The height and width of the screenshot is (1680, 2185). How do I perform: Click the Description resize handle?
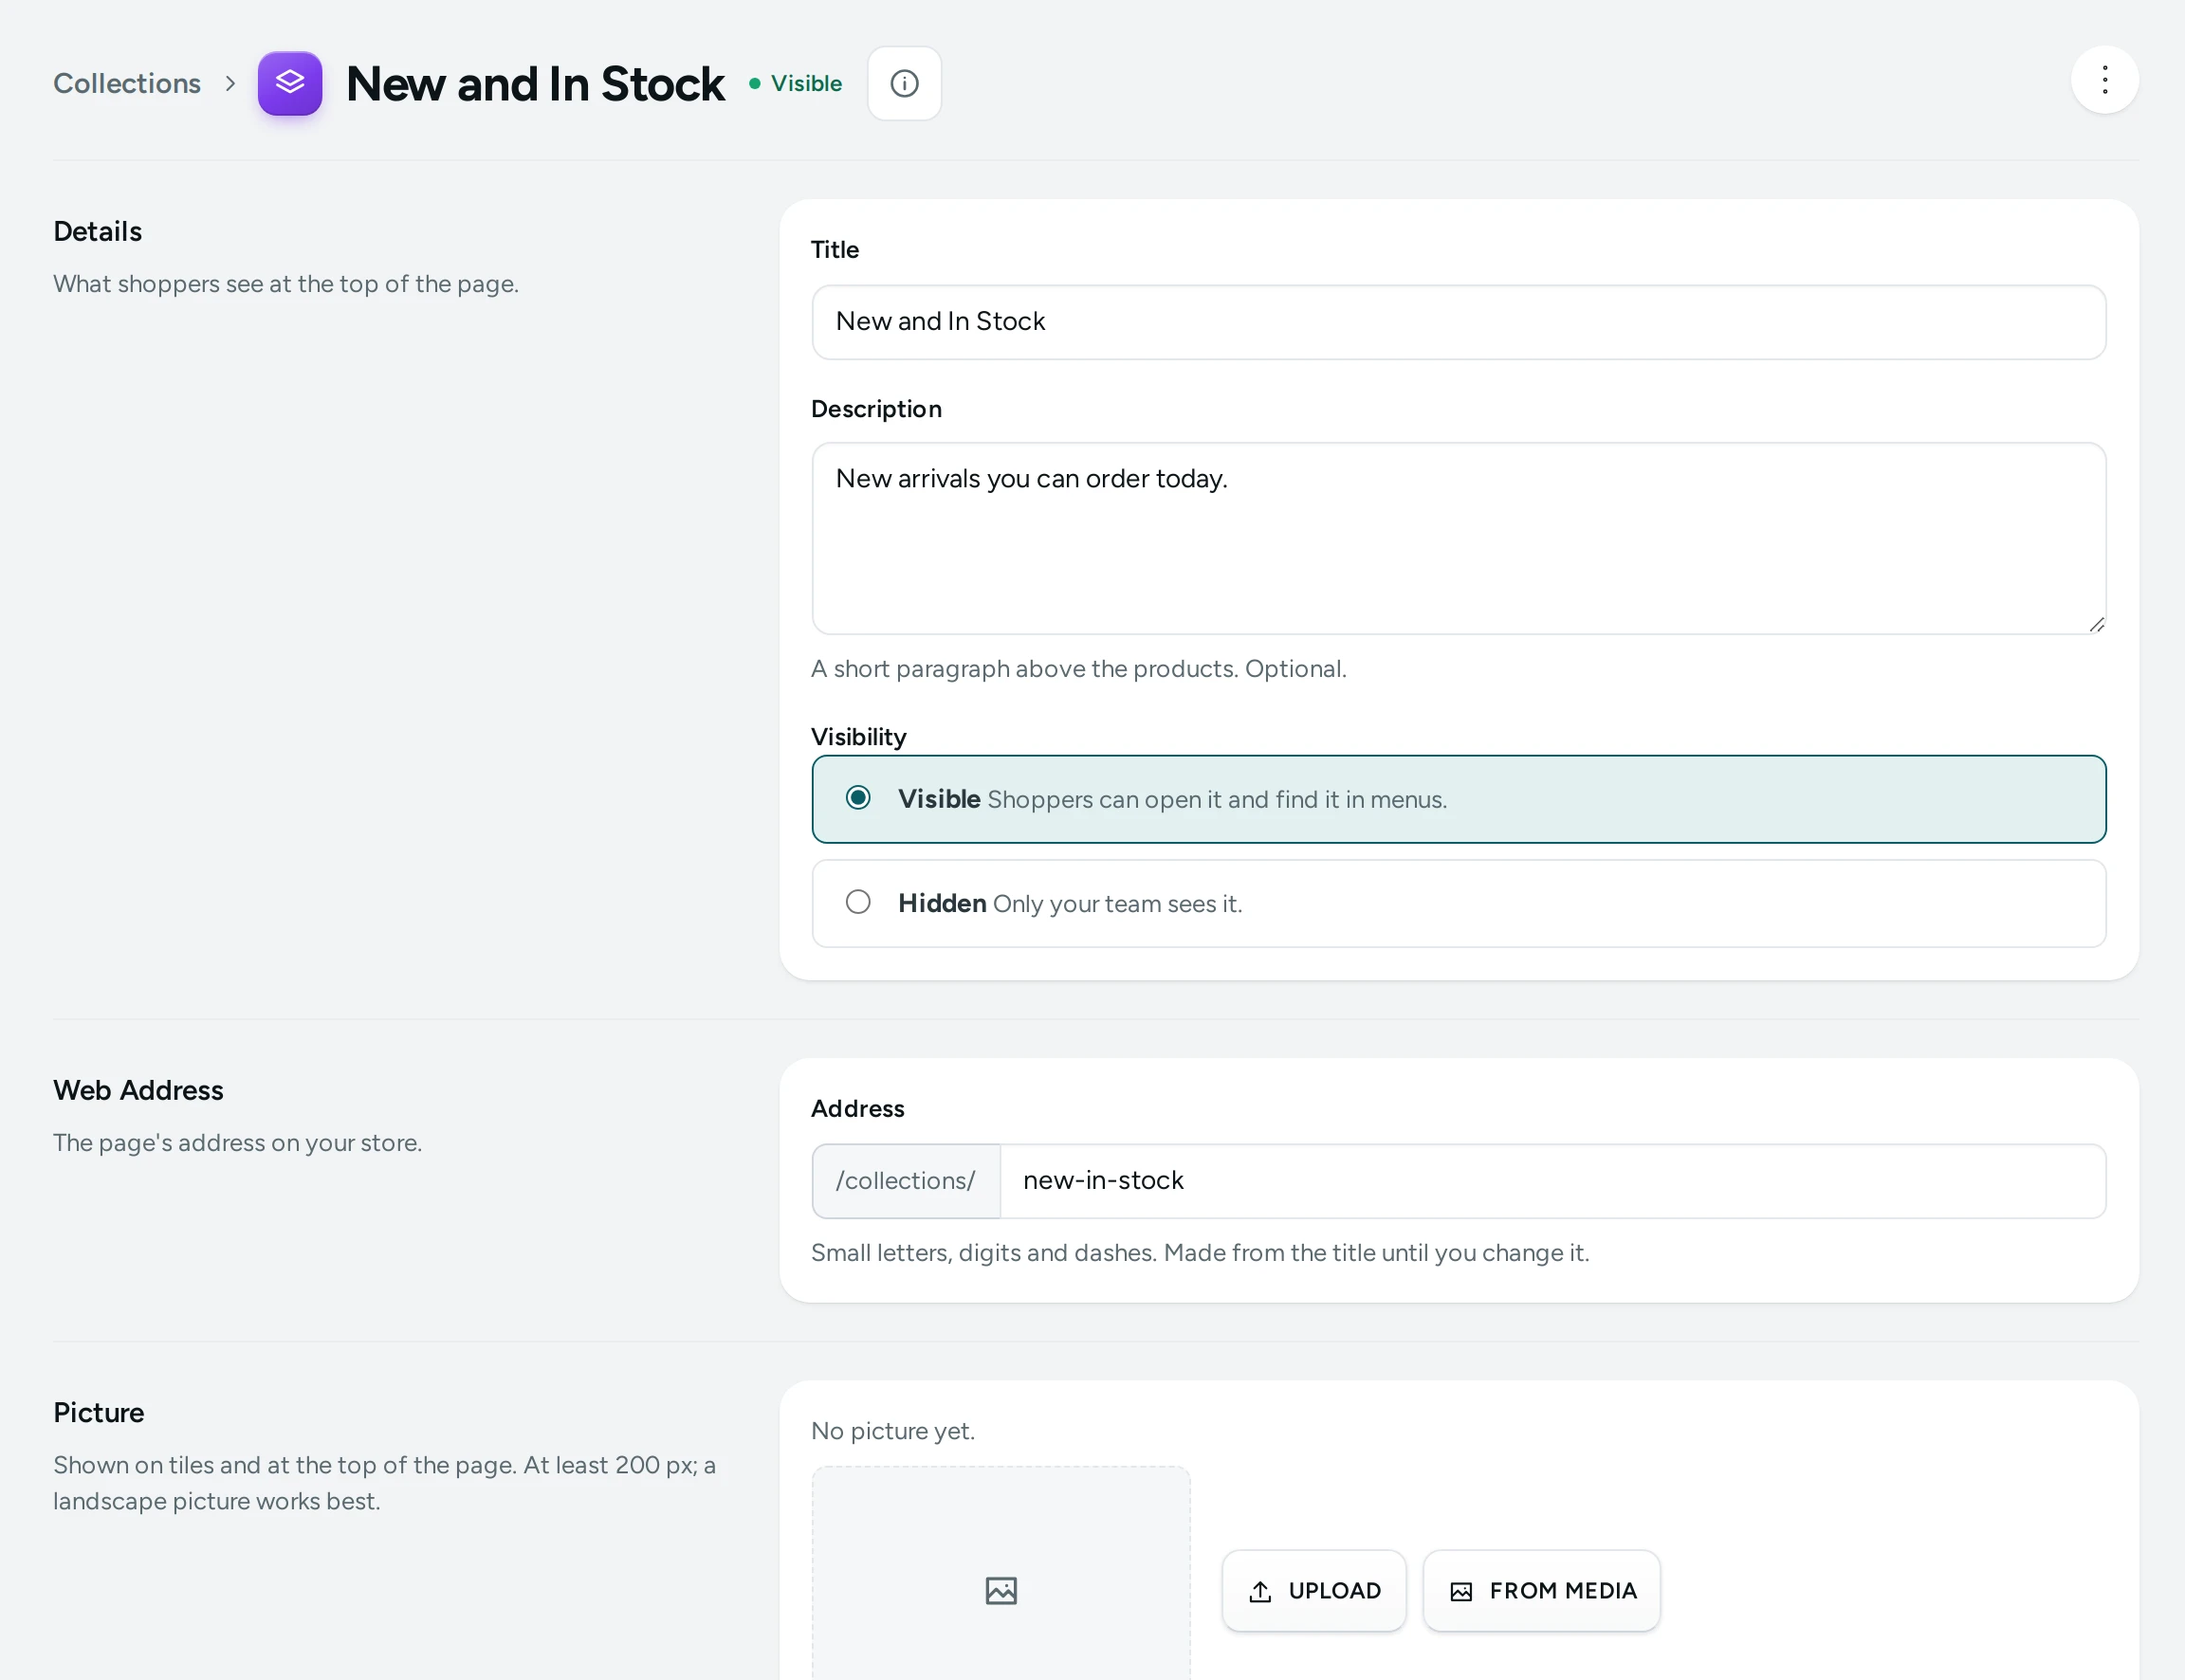coord(2096,624)
